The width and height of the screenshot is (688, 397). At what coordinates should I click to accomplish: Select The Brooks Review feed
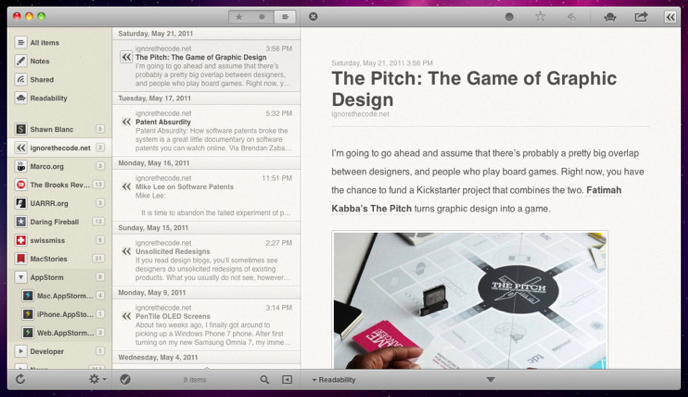click(59, 185)
